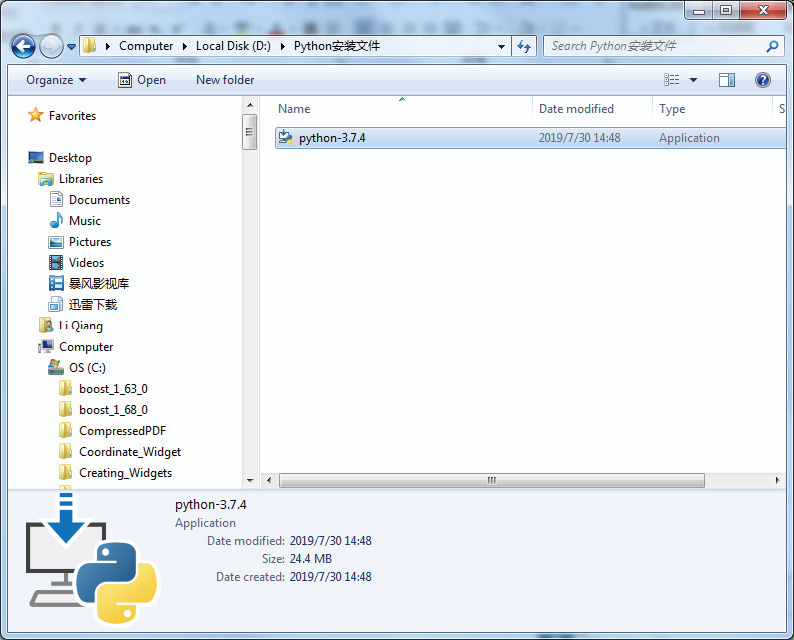Click horizontal scrollbar left arrow

click(x=269, y=480)
